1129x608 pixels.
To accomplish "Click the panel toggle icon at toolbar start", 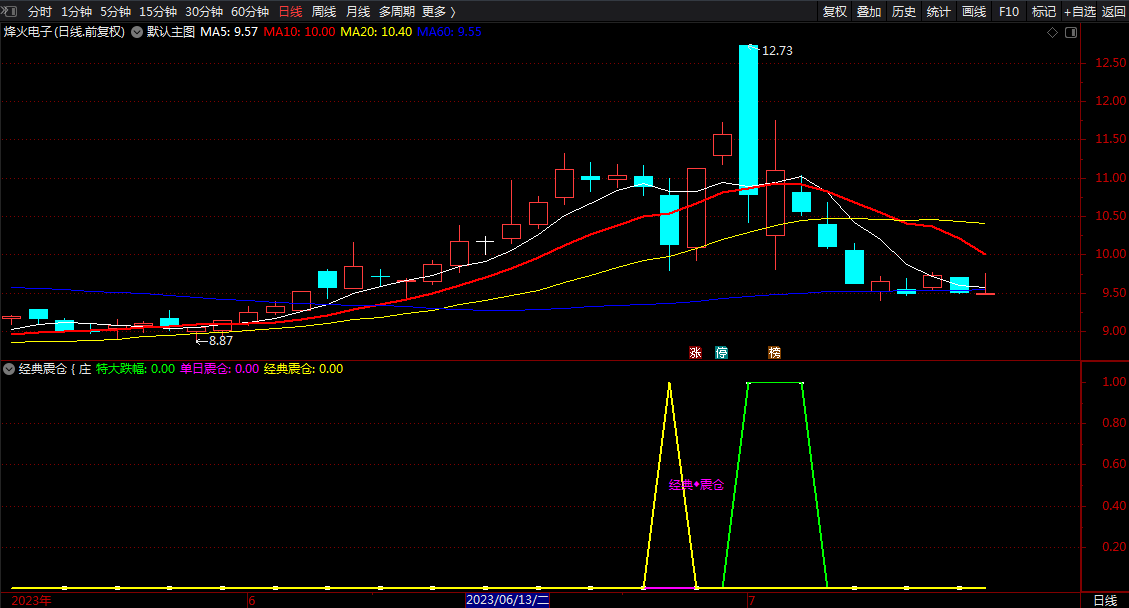I will (9, 12).
